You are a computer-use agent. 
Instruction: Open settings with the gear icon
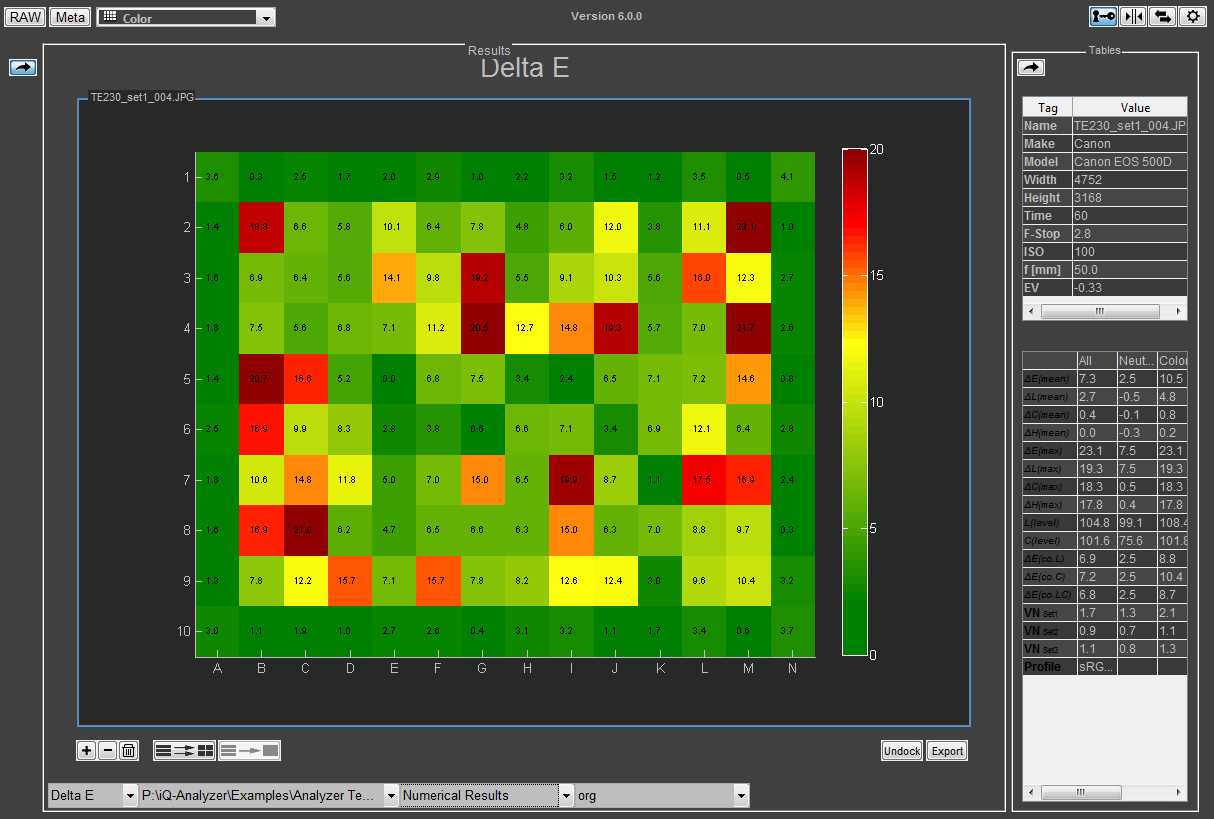(x=1192, y=16)
